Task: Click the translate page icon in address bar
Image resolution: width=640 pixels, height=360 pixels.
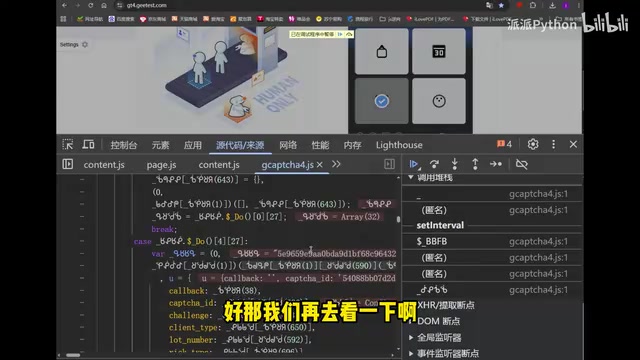Action: 489,5
